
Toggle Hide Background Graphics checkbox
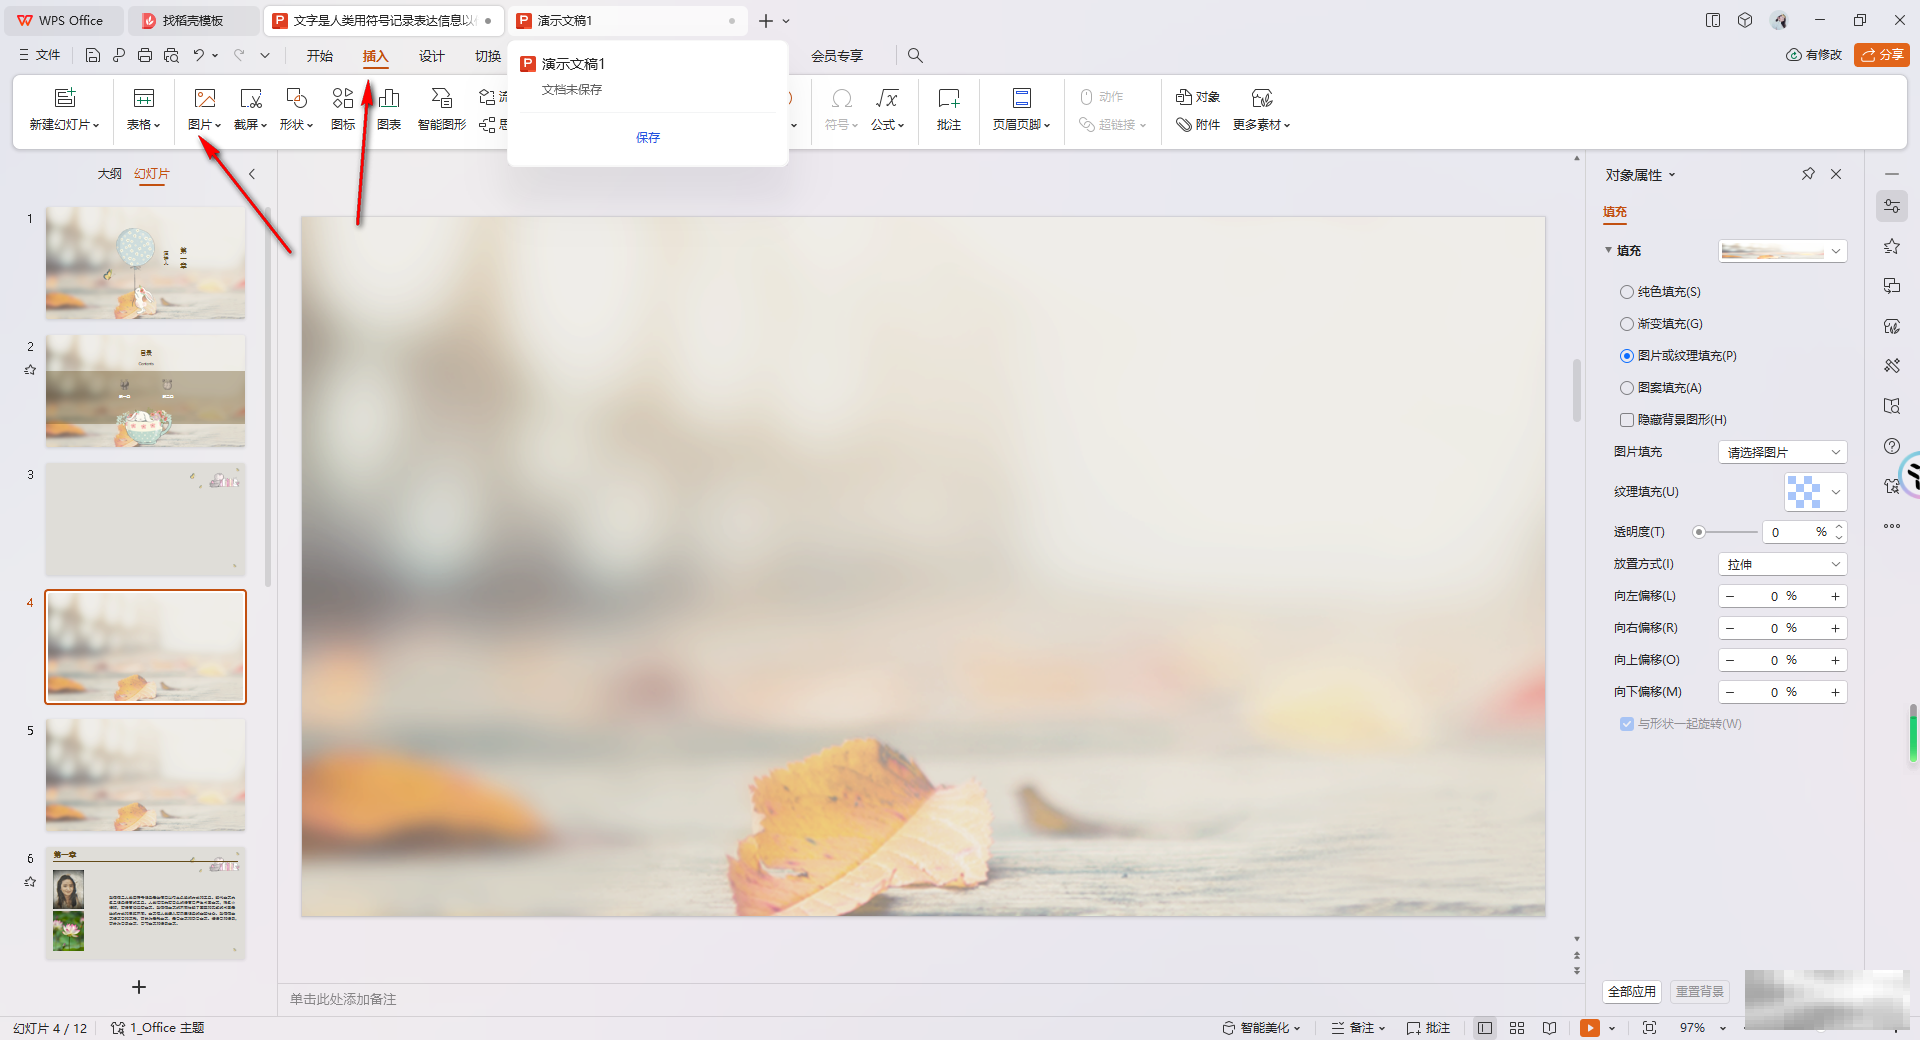pyautogui.click(x=1627, y=420)
